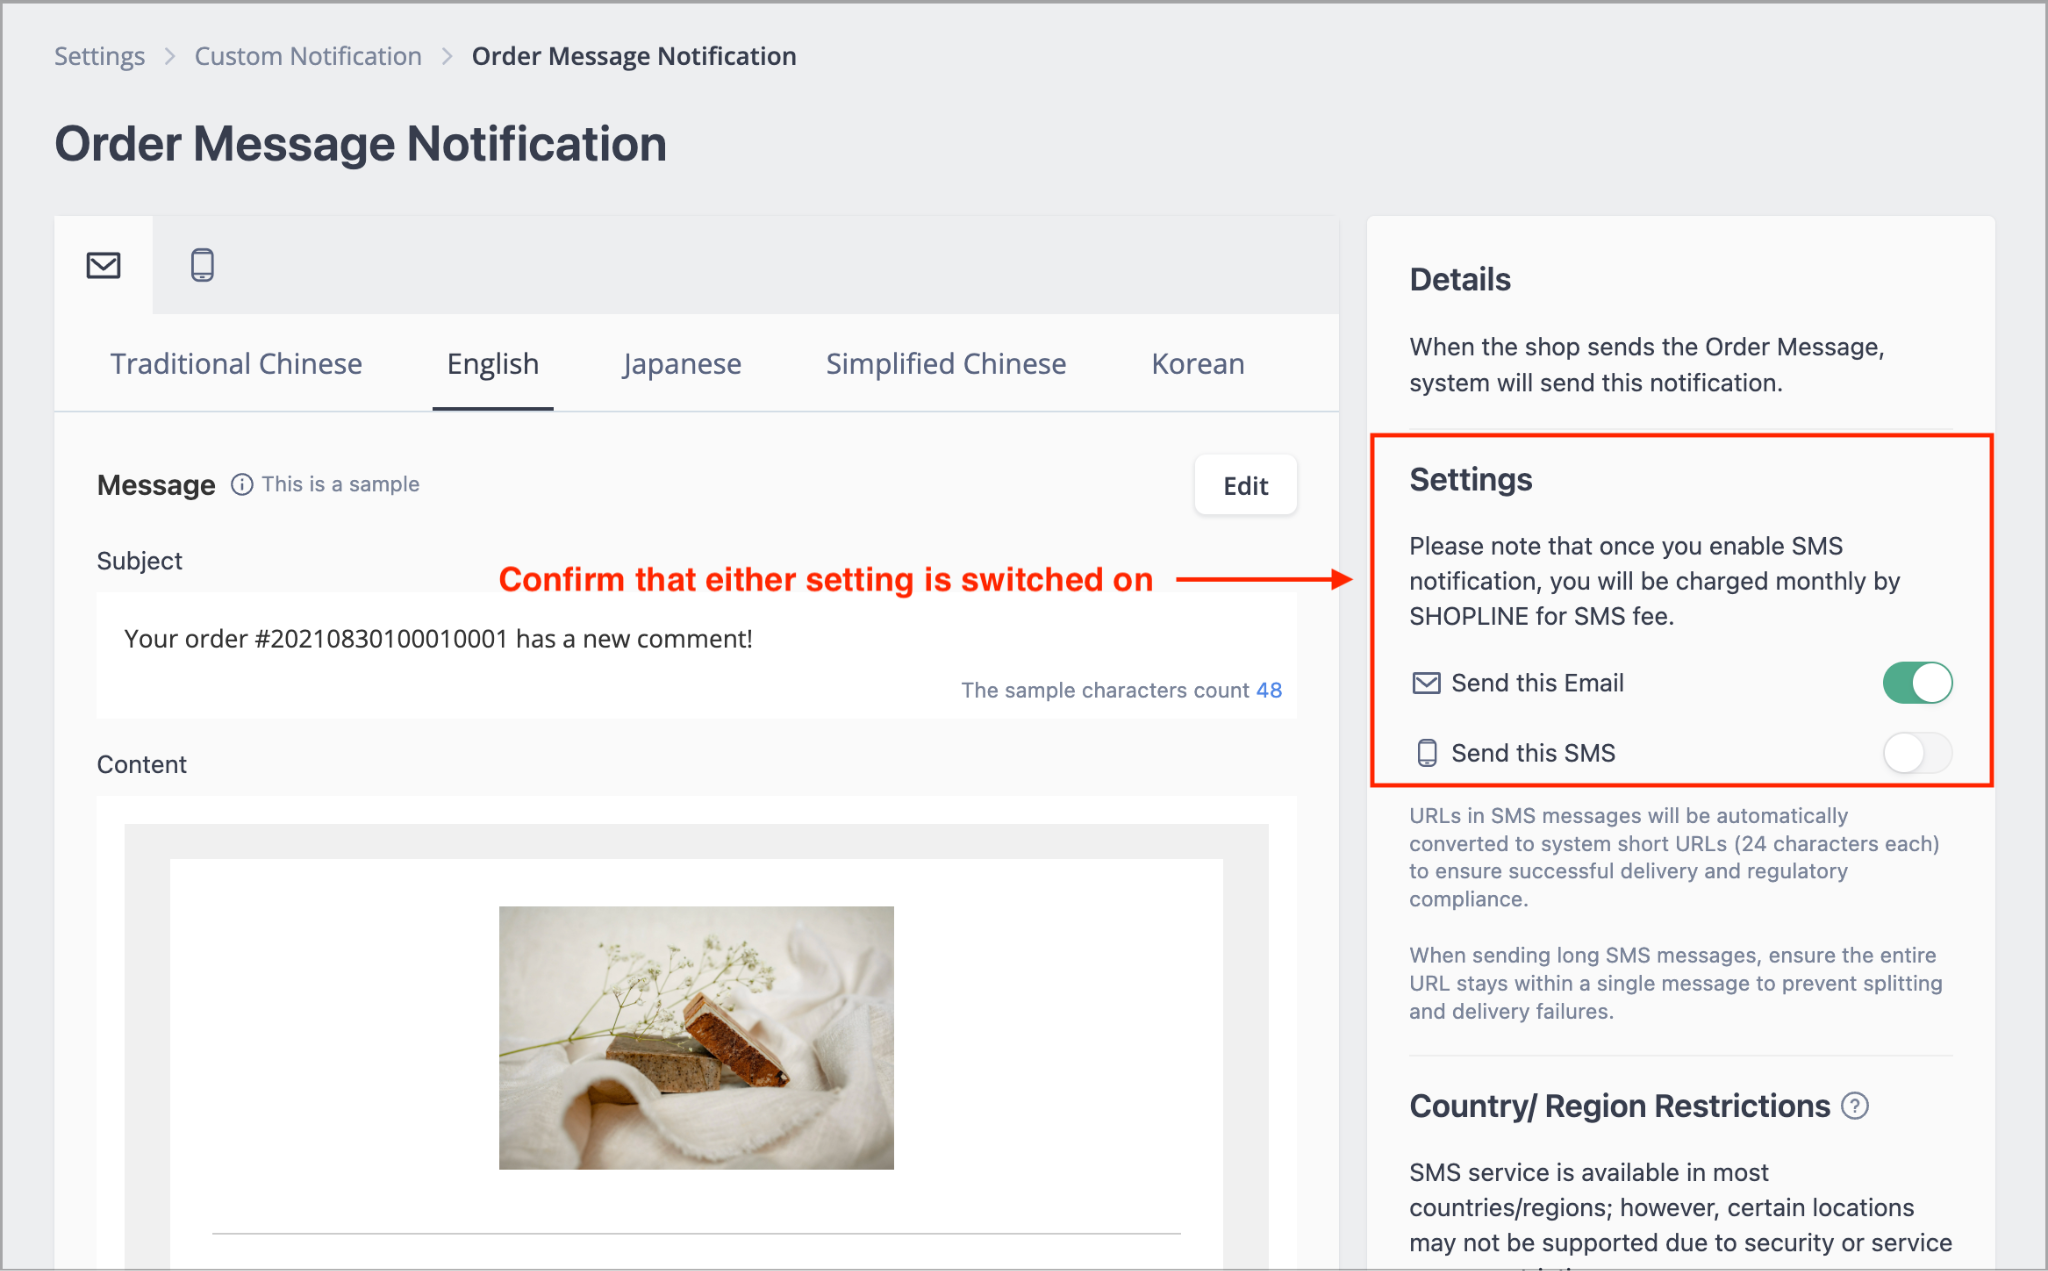The image size is (2048, 1271).
Task: Turn off the Send this Email toggle
Action: click(1917, 683)
